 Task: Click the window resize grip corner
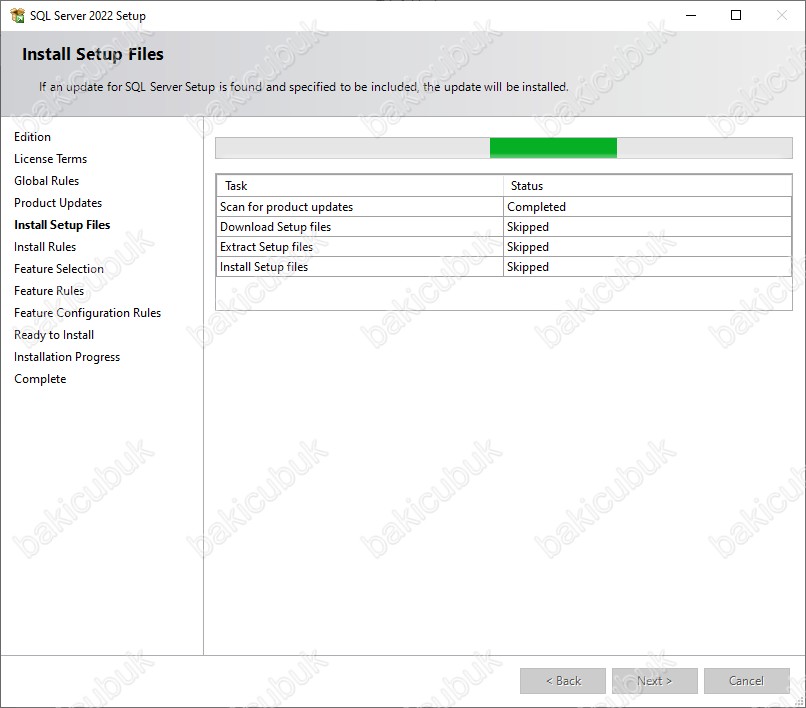(x=800, y=702)
